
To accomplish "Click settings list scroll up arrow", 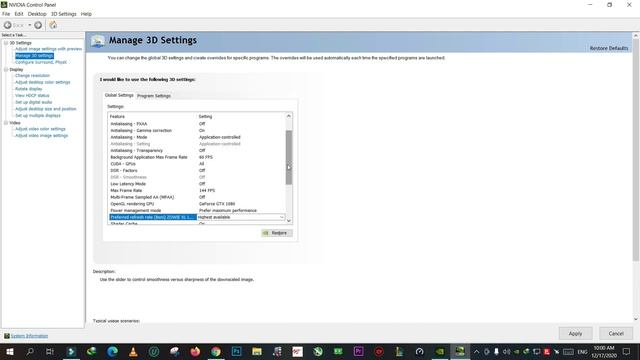I will point(289,116).
